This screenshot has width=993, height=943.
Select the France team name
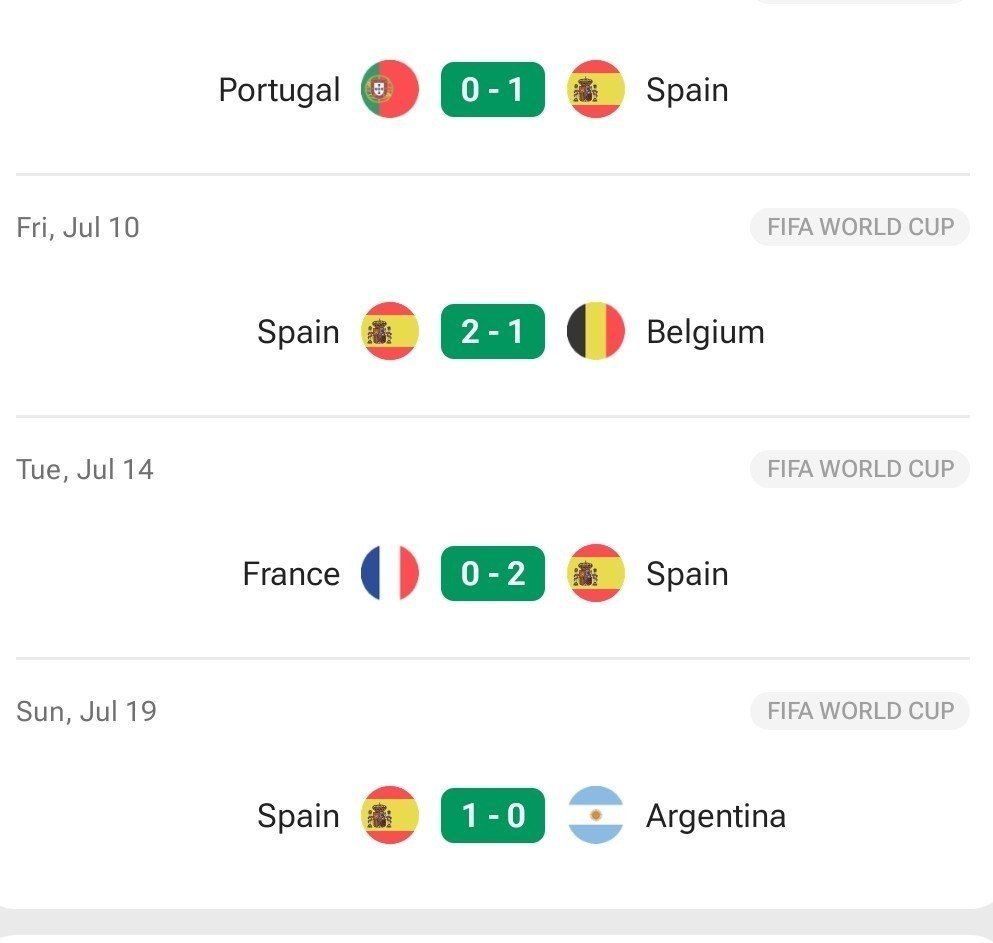click(x=291, y=574)
